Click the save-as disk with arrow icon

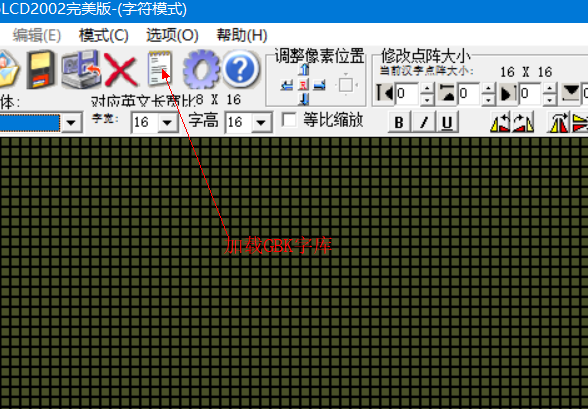click(81, 69)
